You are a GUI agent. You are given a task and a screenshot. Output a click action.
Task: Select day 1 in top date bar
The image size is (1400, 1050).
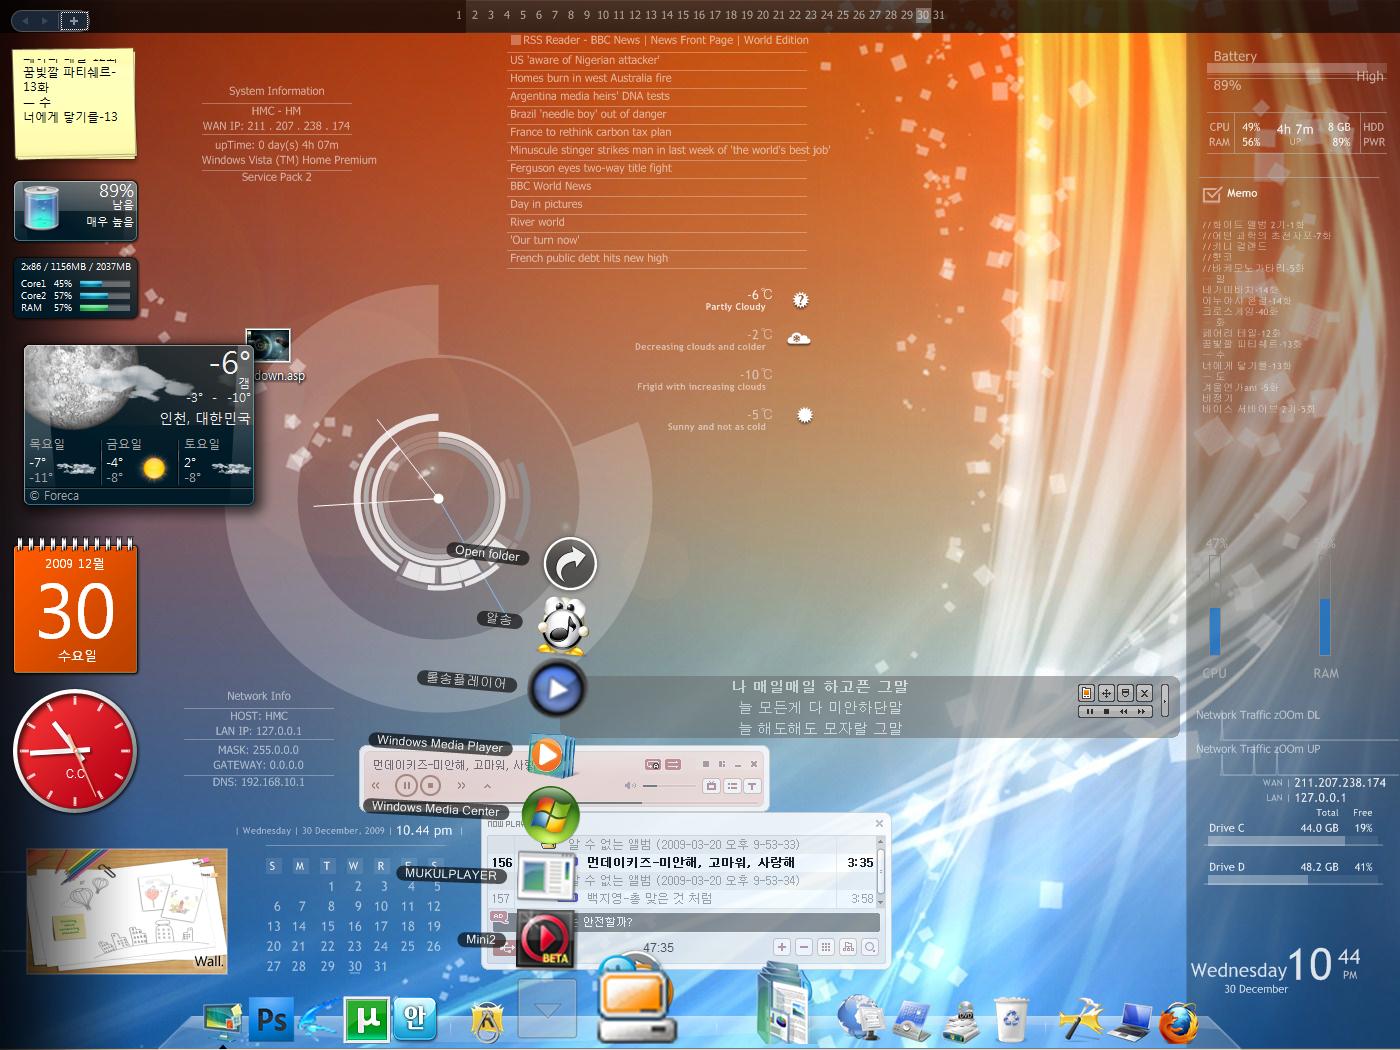[x=459, y=15]
